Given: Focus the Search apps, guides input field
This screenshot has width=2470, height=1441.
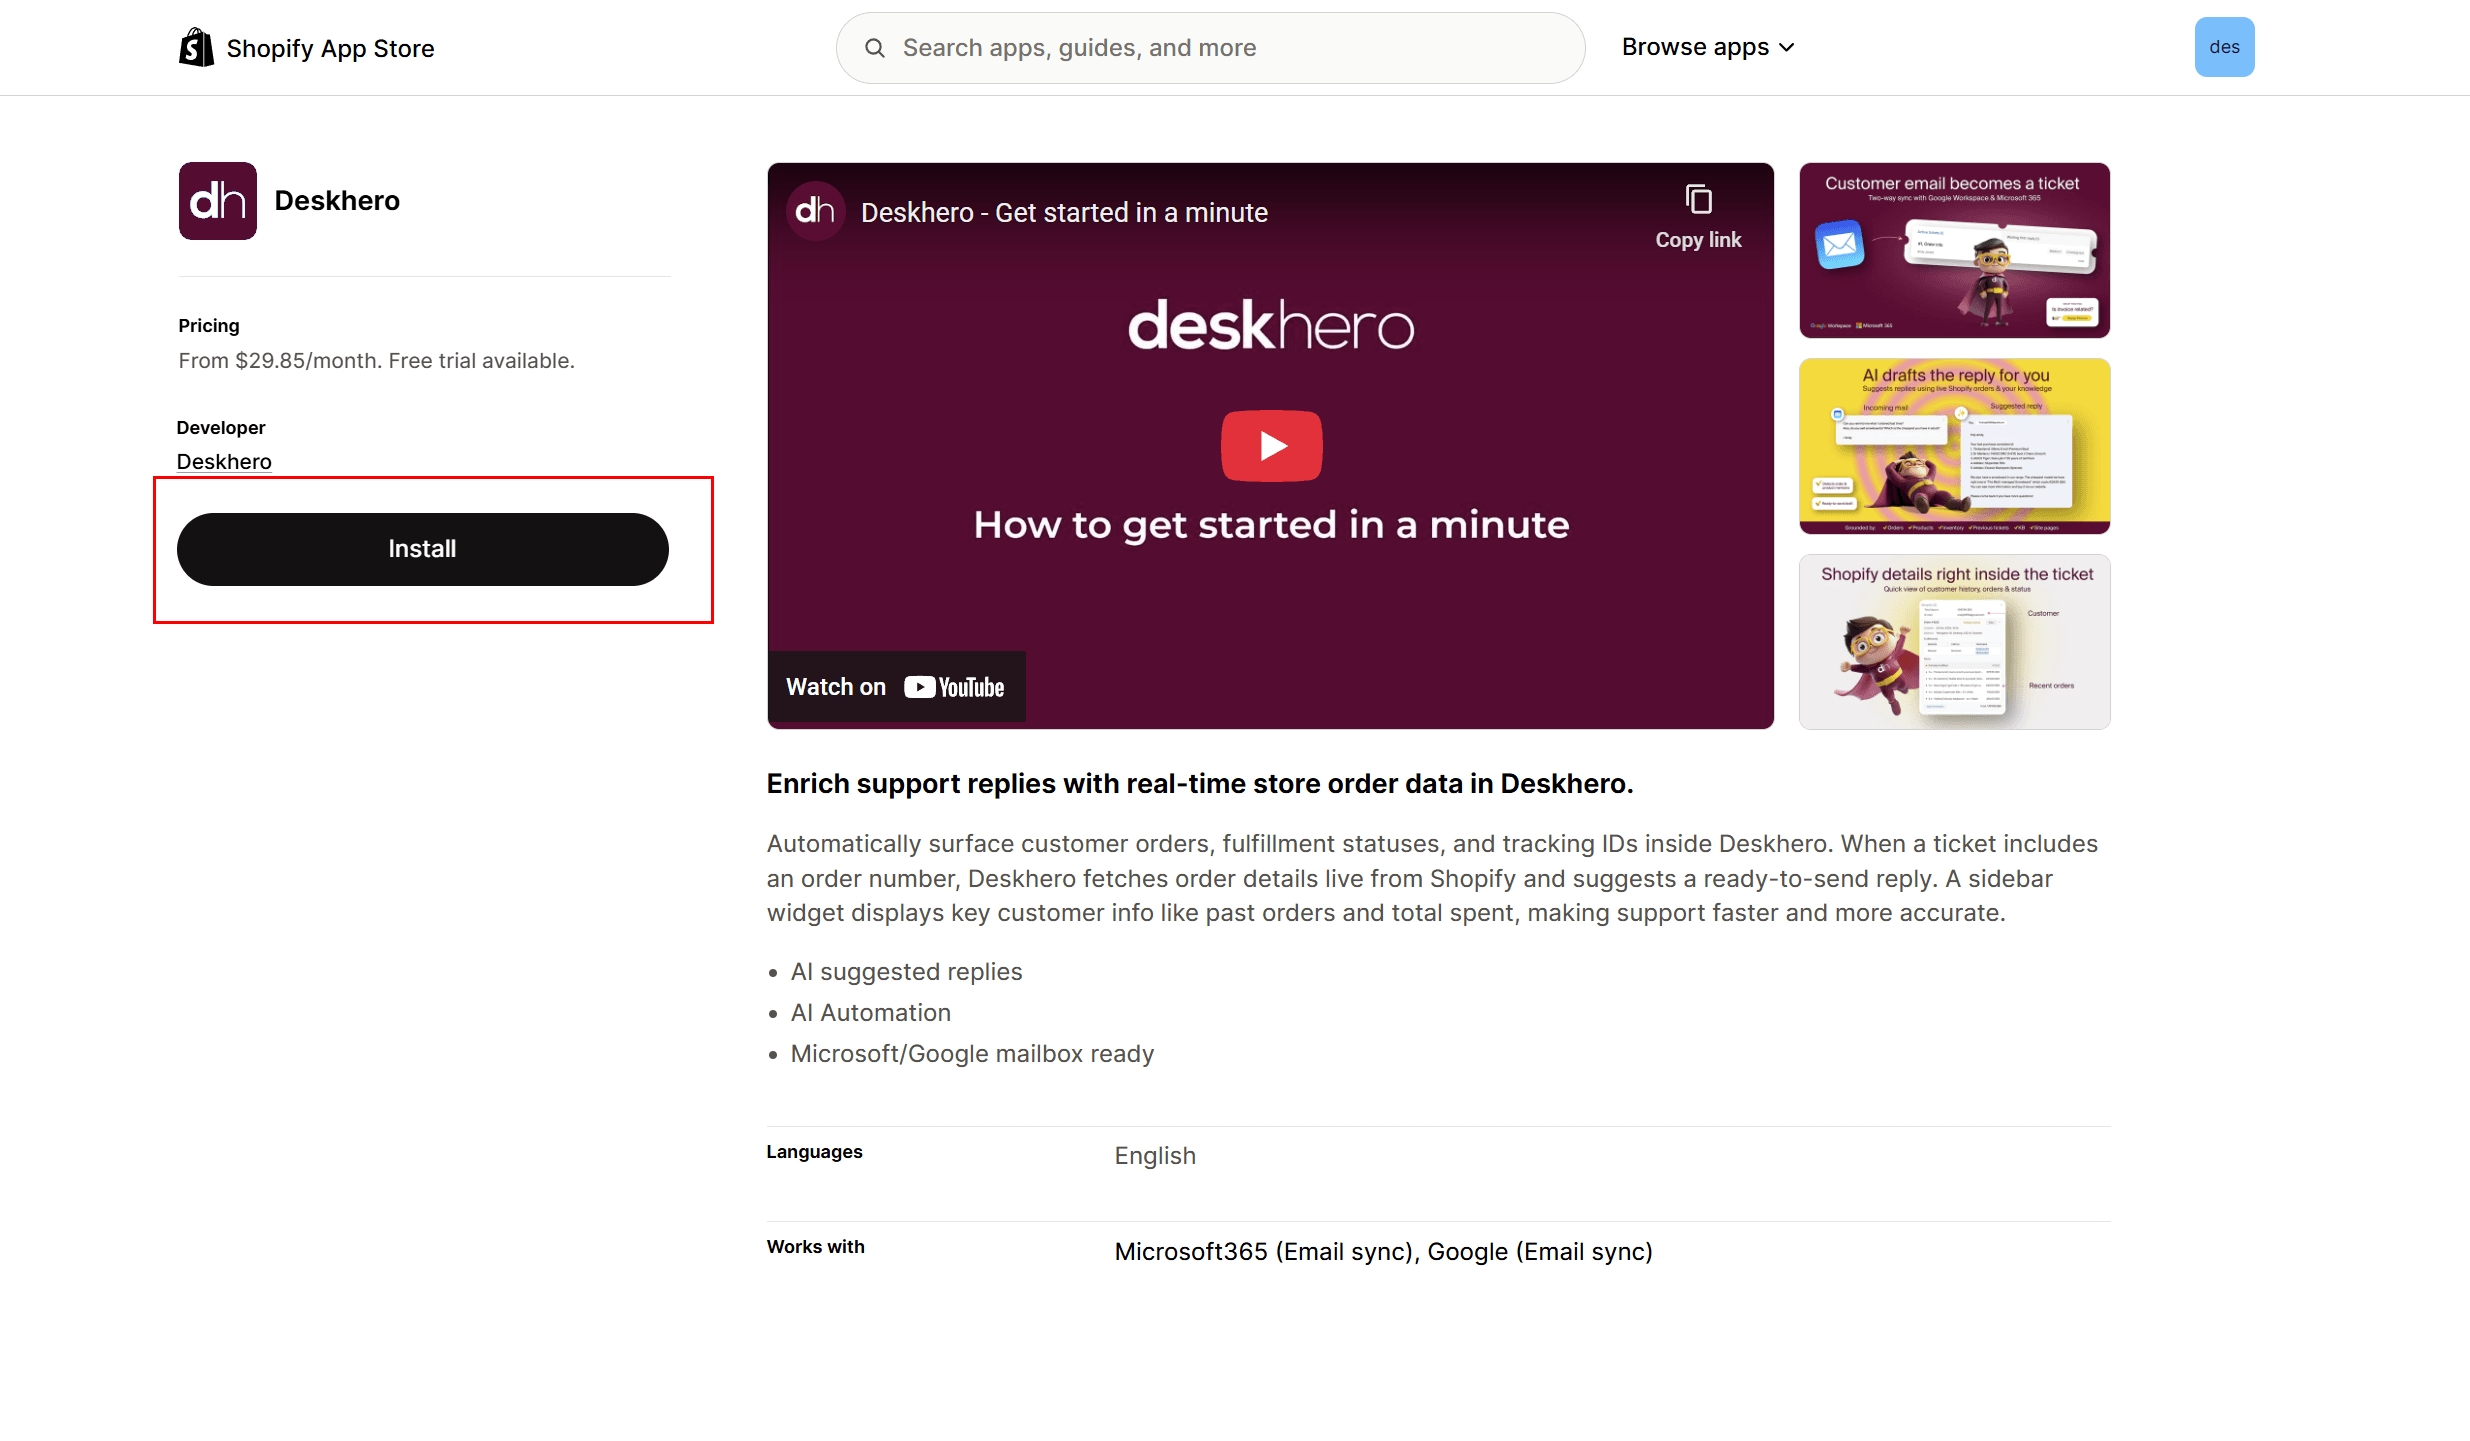Looking at the screenshot, I should click(1230, 48).
